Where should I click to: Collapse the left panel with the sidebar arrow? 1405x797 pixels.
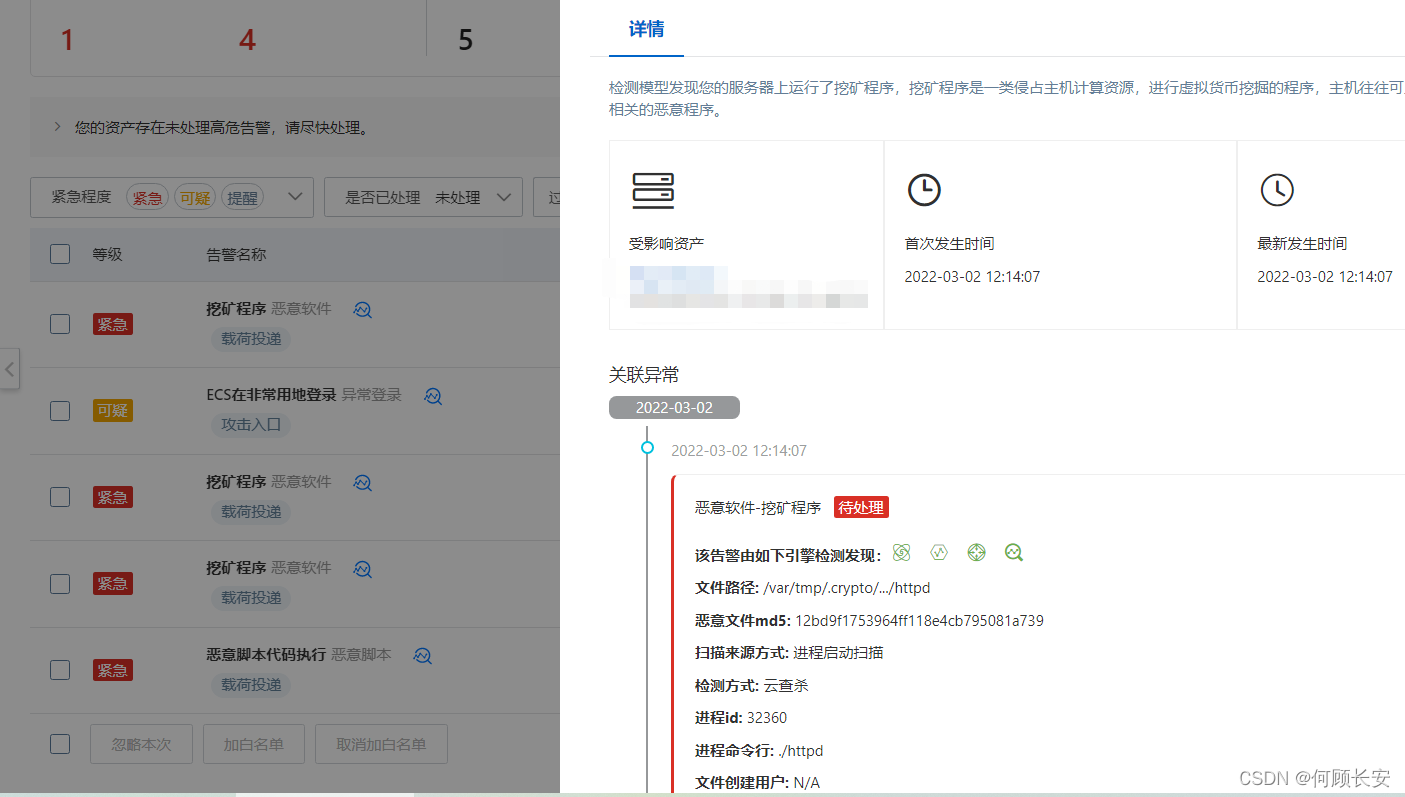pos(10,369)
